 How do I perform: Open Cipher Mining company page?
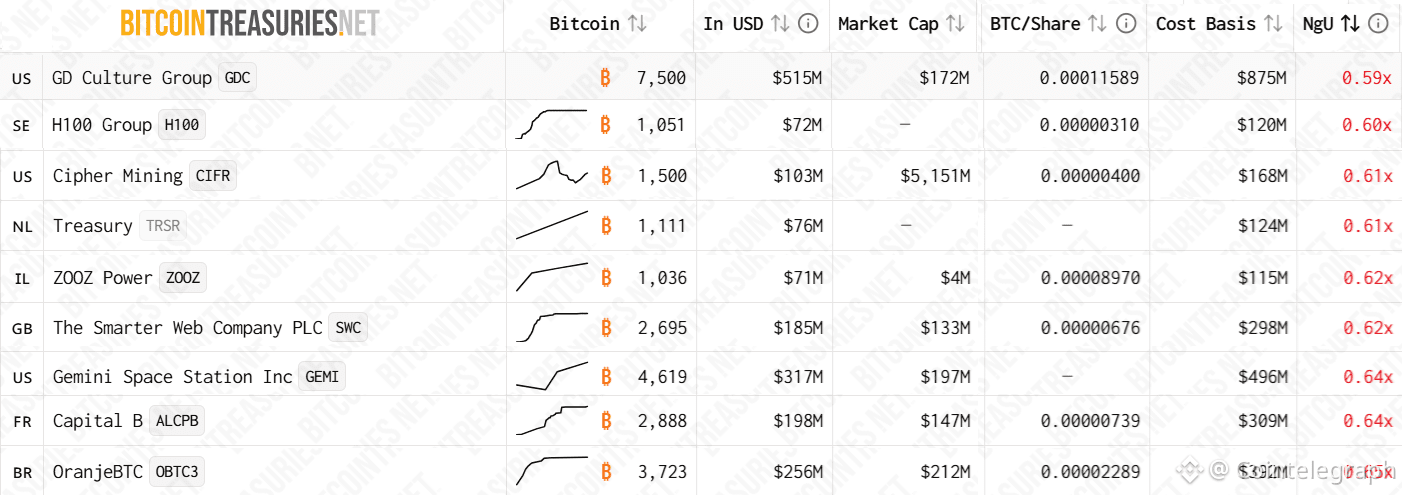pos(118,176)
